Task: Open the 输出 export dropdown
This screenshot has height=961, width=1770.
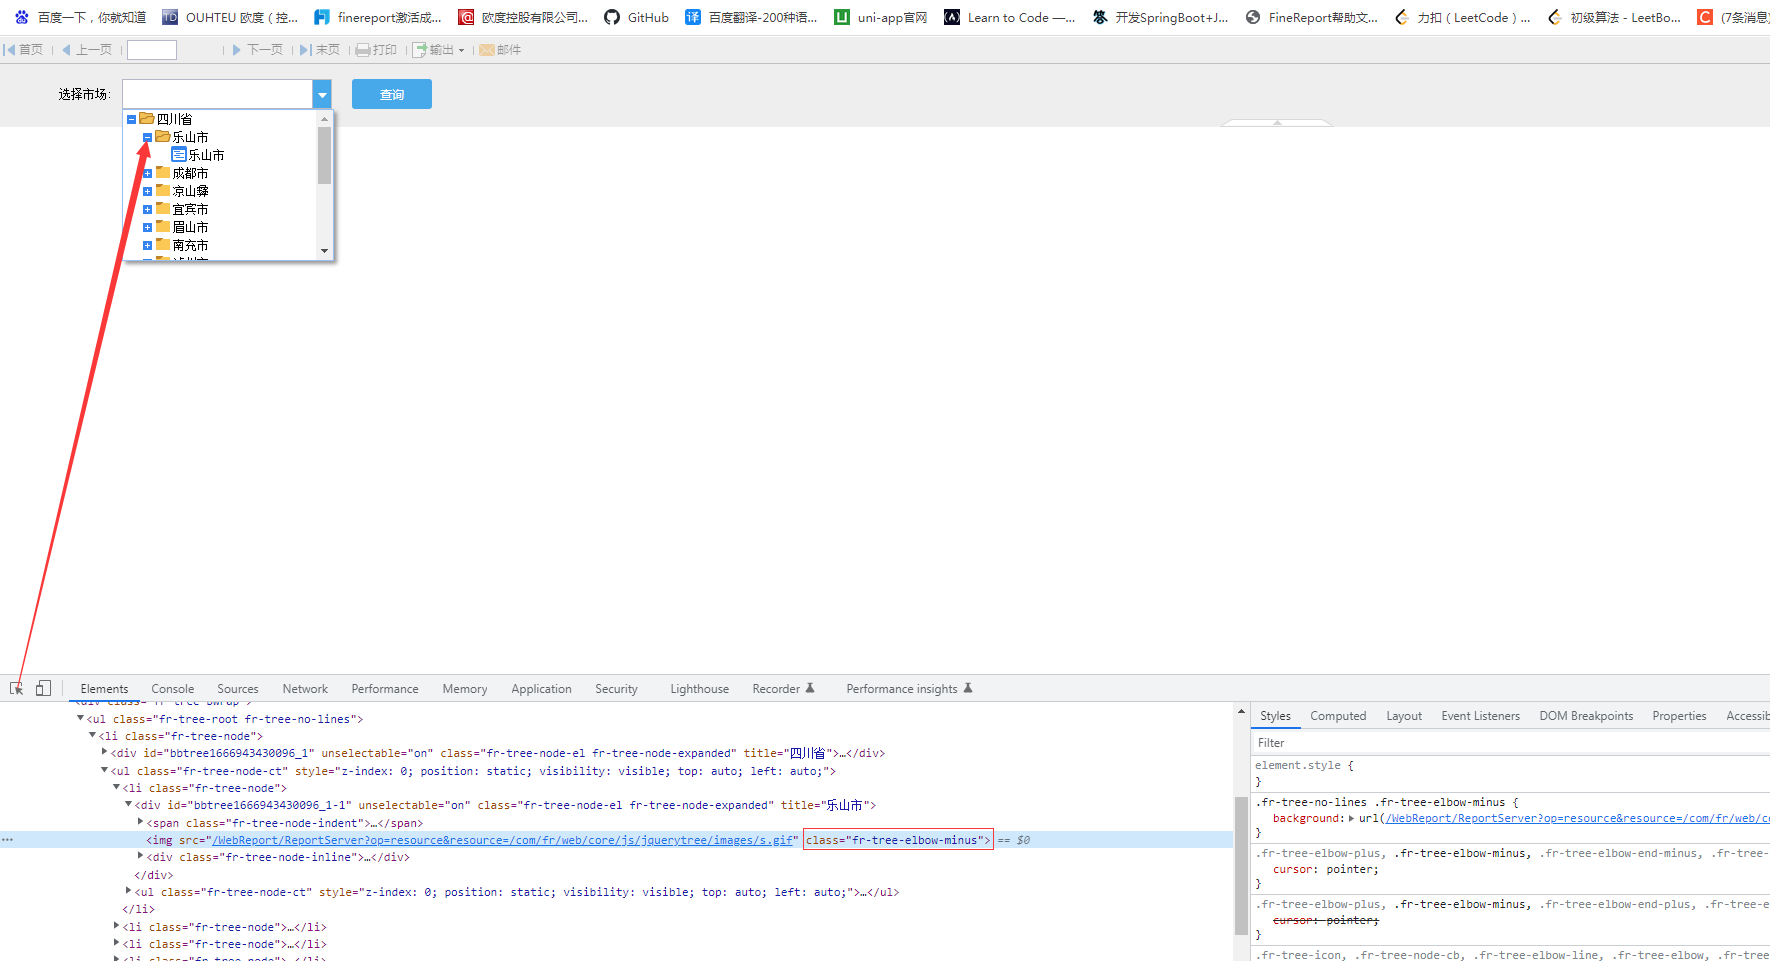Action: click(439, 50)
